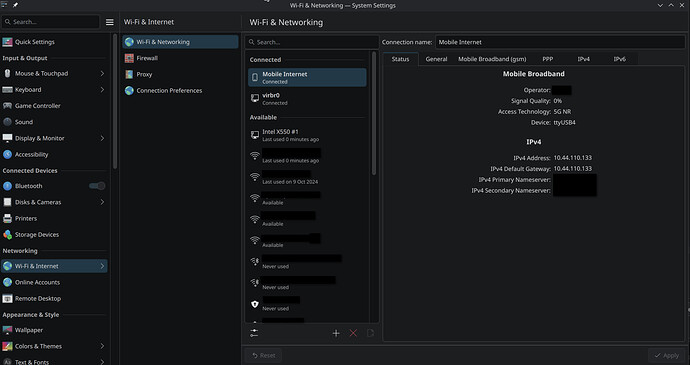
Task: Click Signal Quality value 0%
Action: (558, 101)
